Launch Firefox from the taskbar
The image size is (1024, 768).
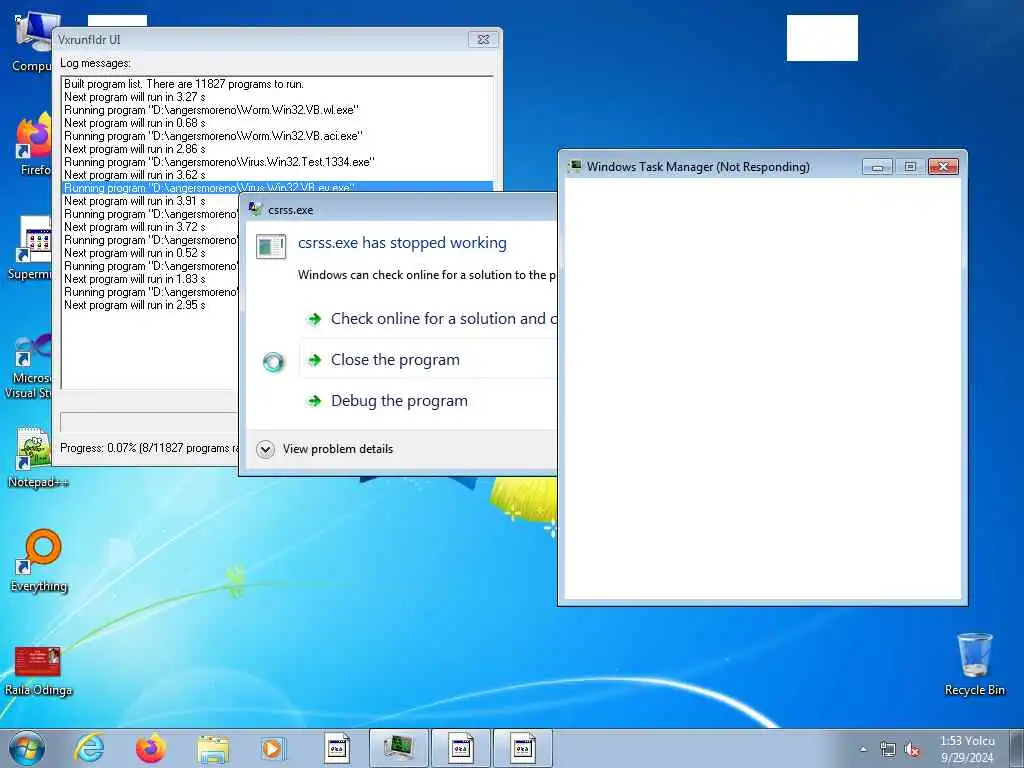click(150, 748)
